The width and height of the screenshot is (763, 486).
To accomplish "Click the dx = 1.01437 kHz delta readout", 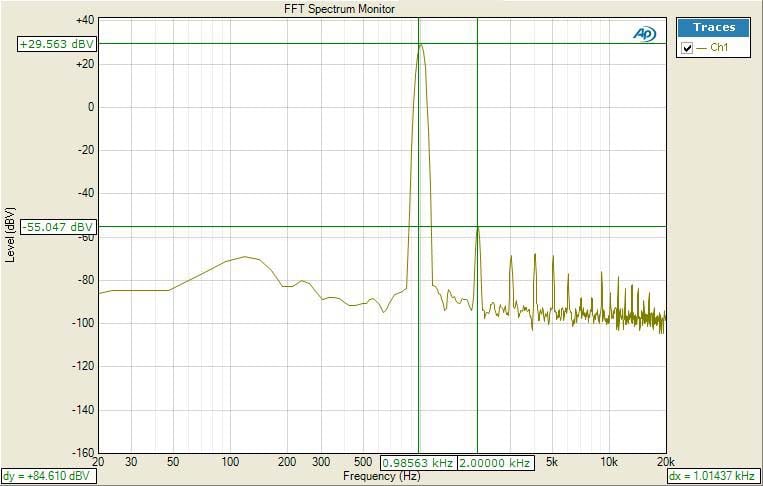I will point(714,476).
